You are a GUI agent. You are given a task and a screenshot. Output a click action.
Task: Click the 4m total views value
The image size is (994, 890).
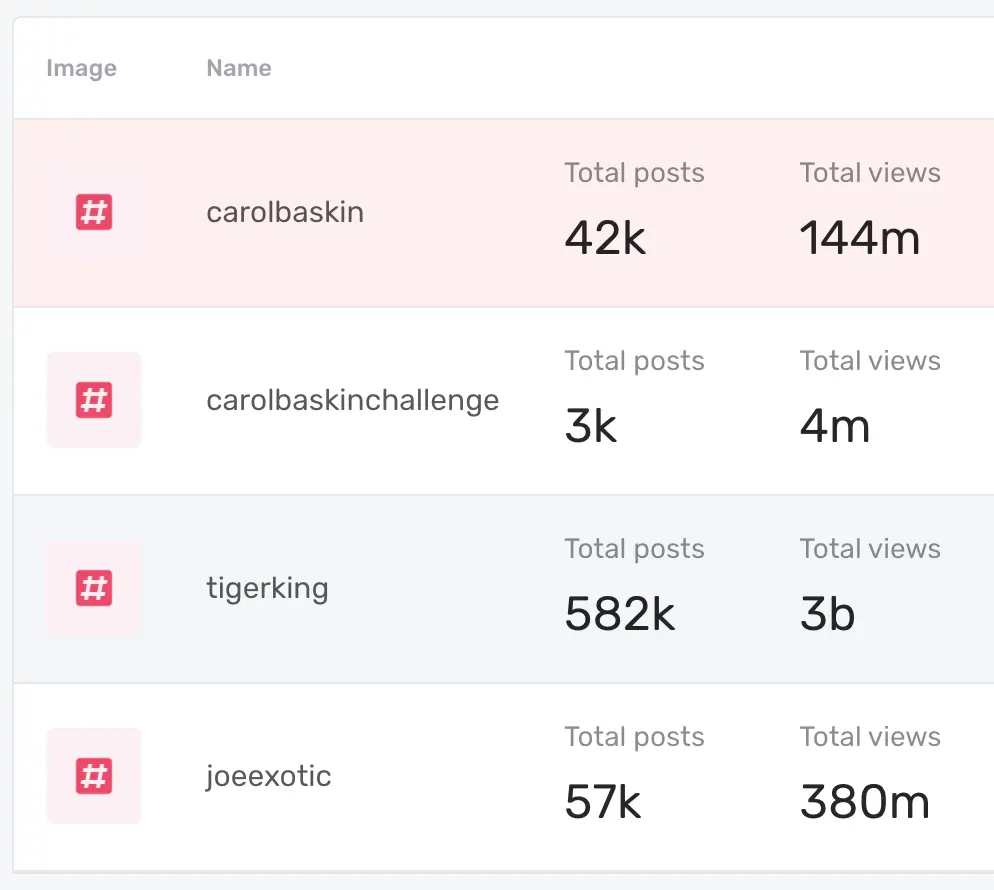pos(834,426)
